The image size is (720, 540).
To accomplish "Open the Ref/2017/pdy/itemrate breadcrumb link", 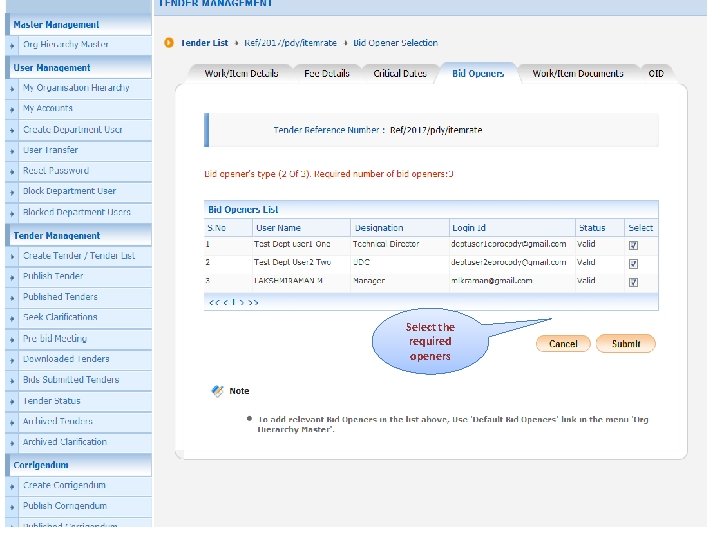I will (x=290, y=43).
